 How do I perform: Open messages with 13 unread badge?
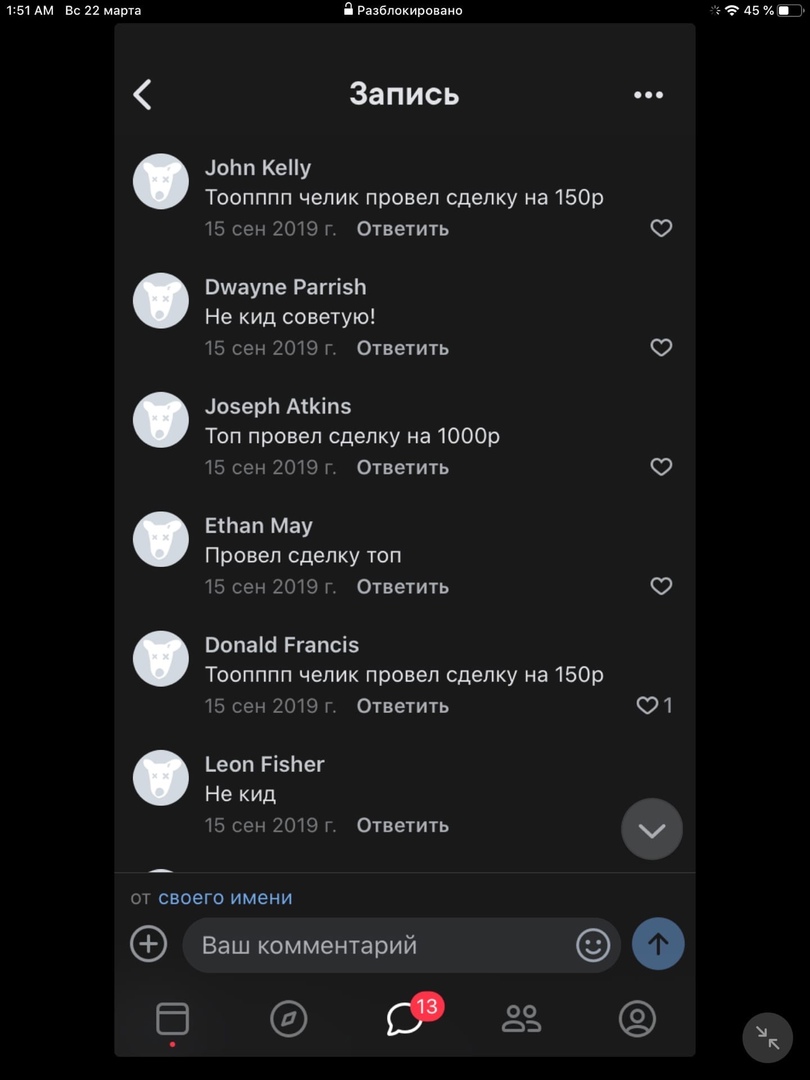pos(405,1019)
